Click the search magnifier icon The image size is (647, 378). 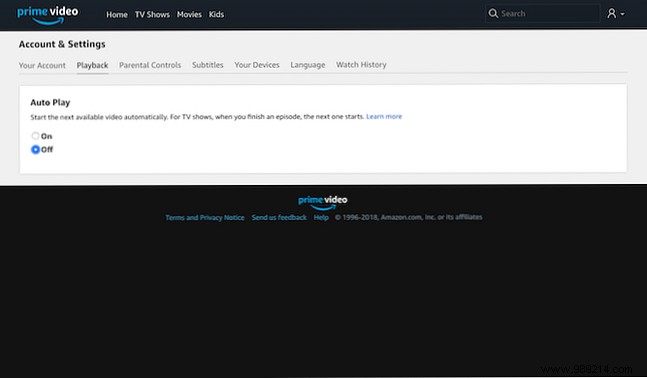493,14
